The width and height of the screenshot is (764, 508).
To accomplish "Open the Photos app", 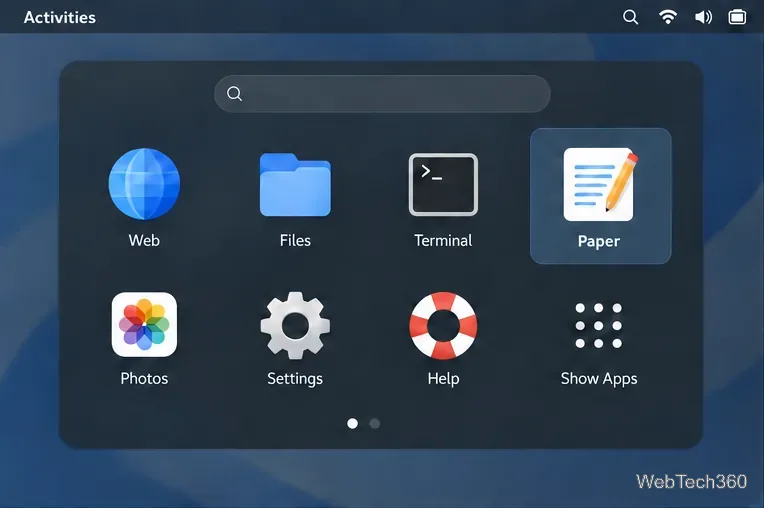I will 144,324.
